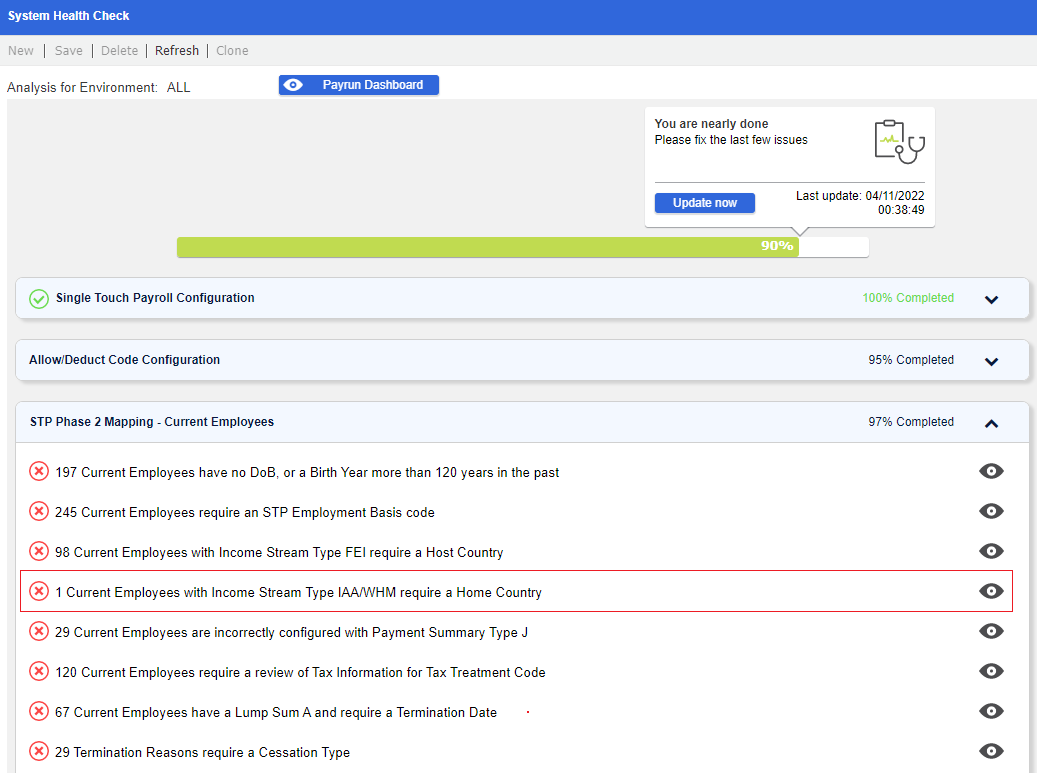
Task: Click the Last update timestamp text
Action: (x=860, y=203)
